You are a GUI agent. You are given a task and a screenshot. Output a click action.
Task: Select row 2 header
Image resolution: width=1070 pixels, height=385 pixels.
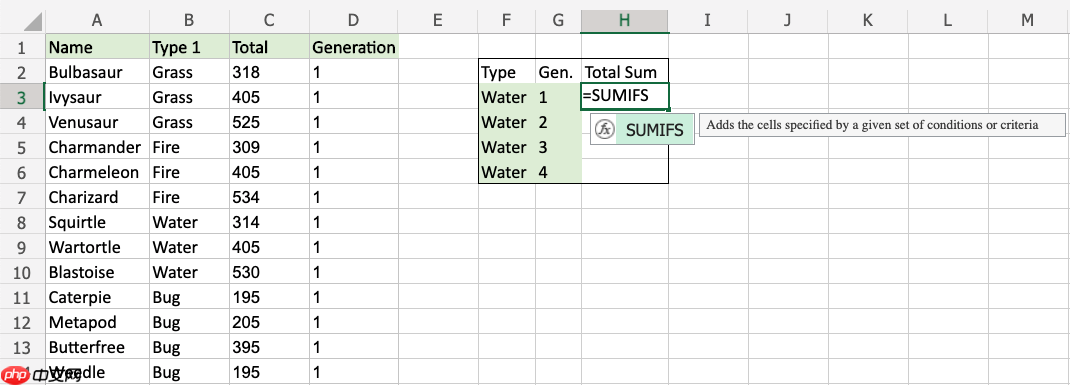[22, 72]
